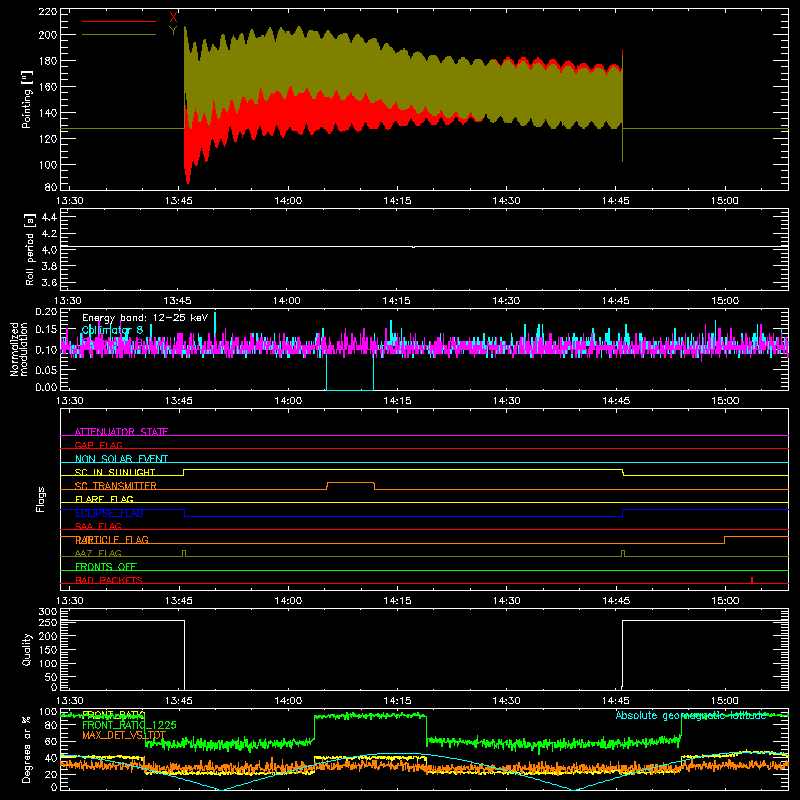This screenshot has height=800, width=800.
Task: Click the BAD_PACKETS flag label
Action: pos(109,580)
